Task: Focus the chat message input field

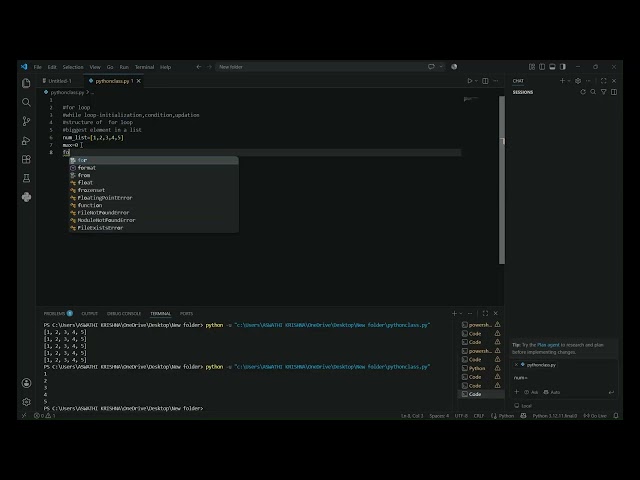Action: [563, 378]
